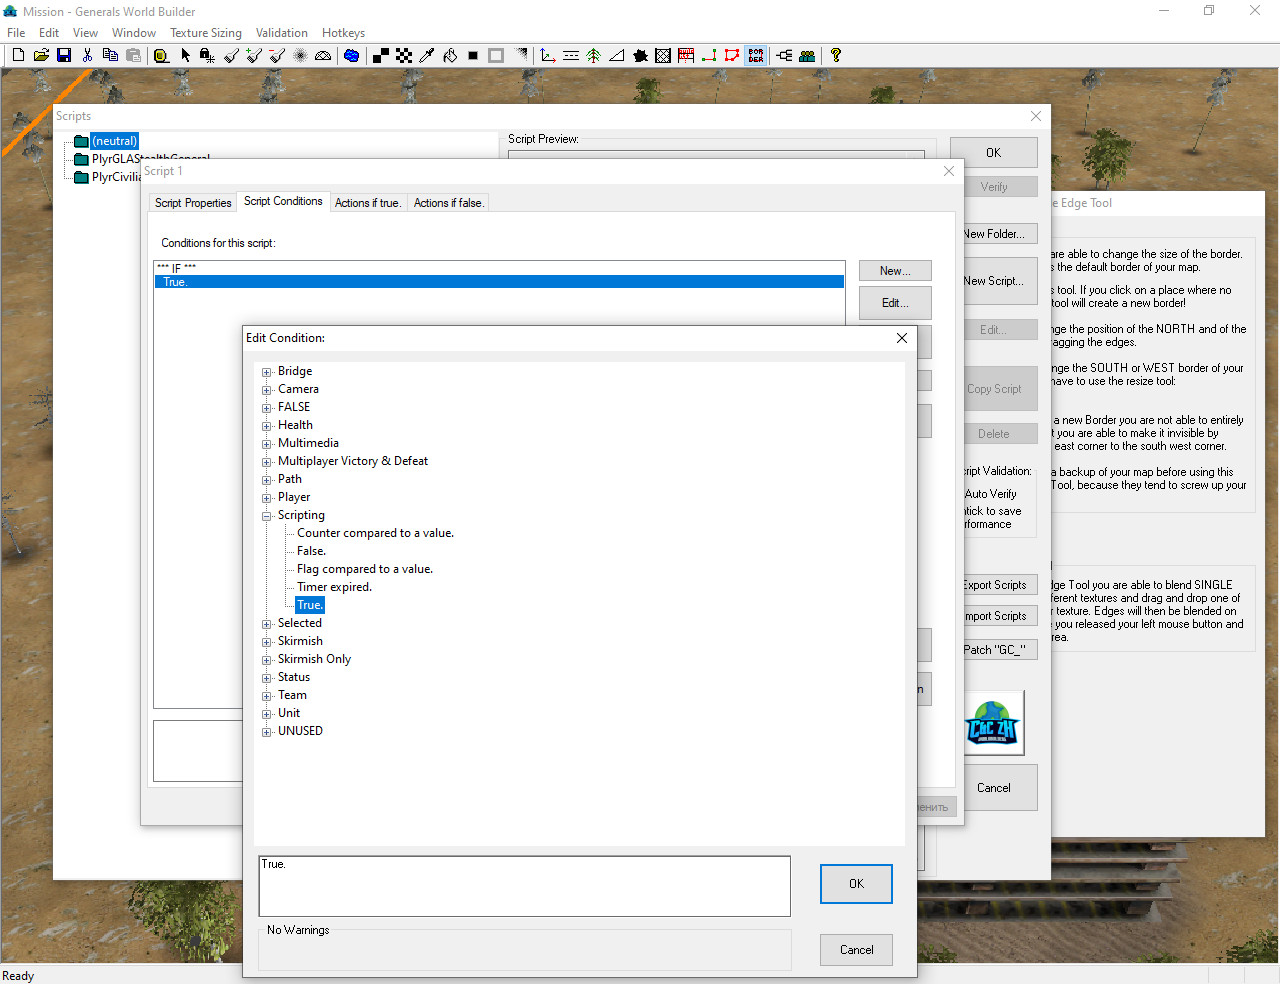Image resolution: width=1280 pixels, height=984 pixels.
Task: Choose the eyedropper tool
Action: click(x=427, y=56)
